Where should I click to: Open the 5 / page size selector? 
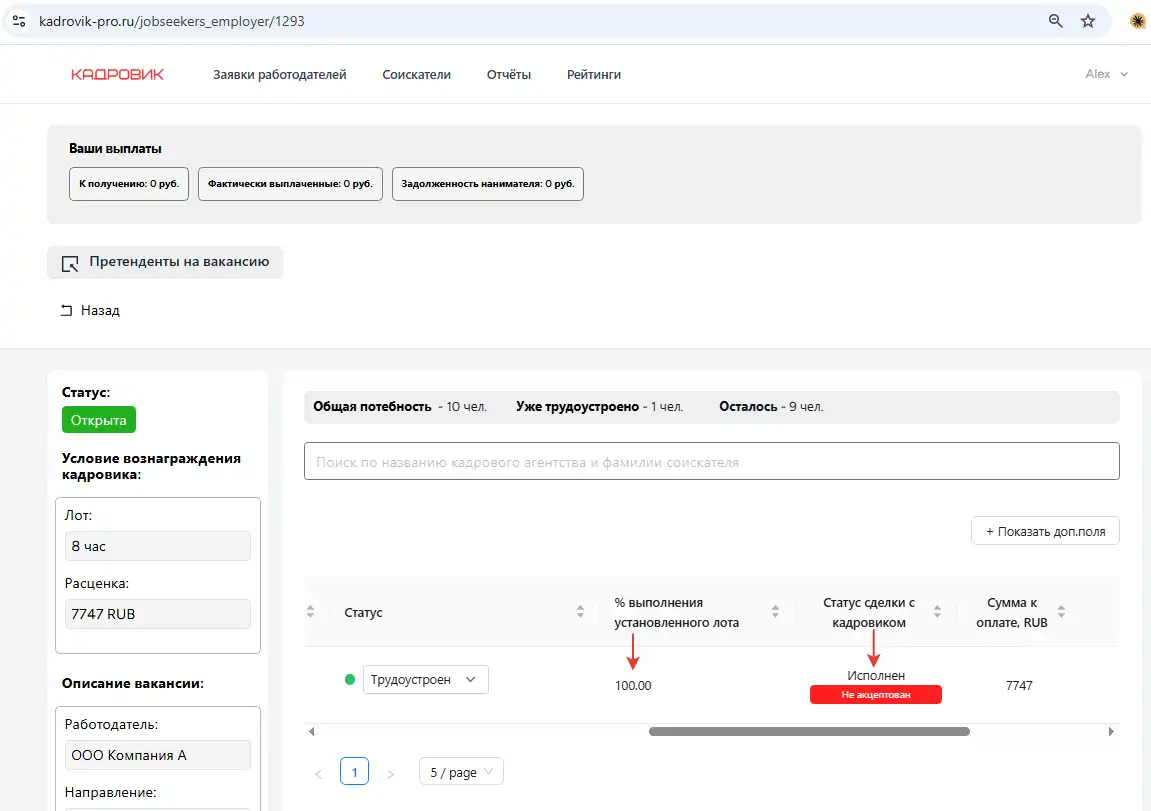pyautogui.click(x=460, y=772)
